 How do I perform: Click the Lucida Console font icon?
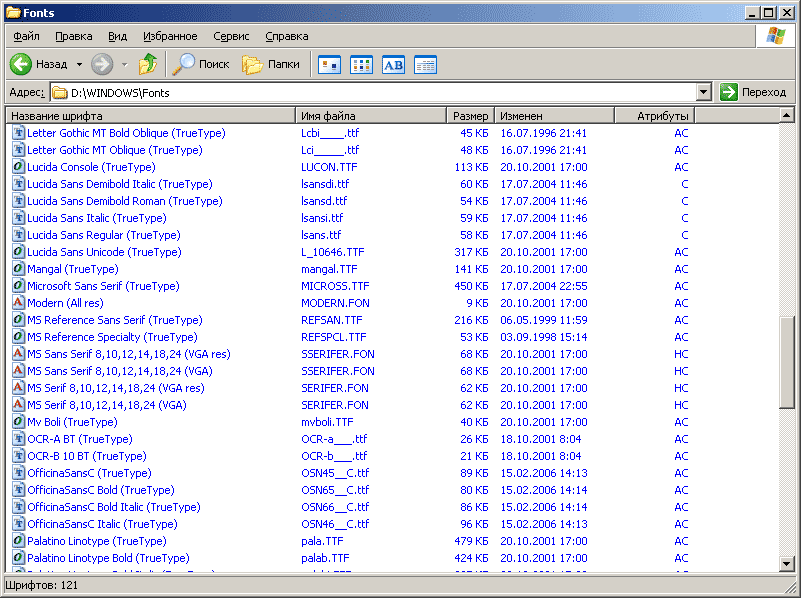(x=18, y=167)
